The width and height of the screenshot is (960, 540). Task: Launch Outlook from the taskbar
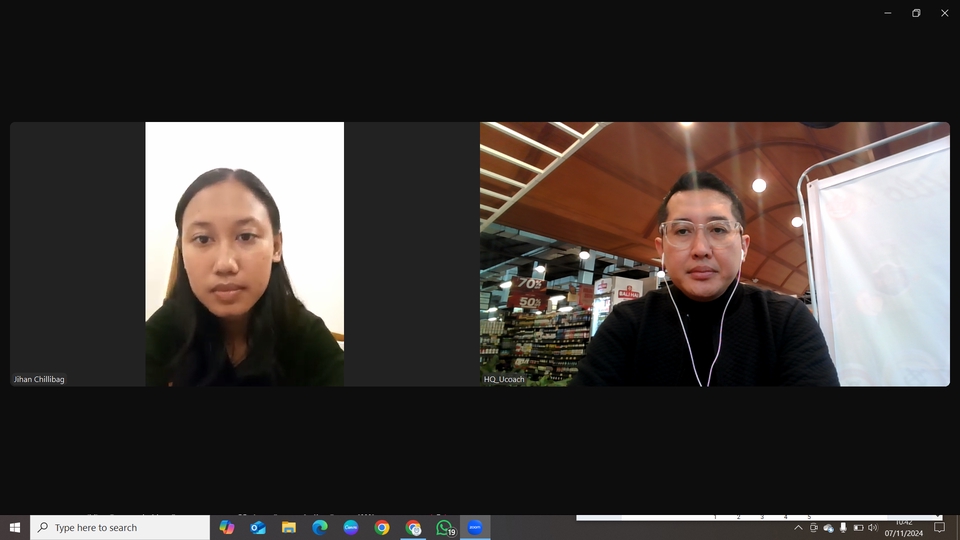pos(258,527)
